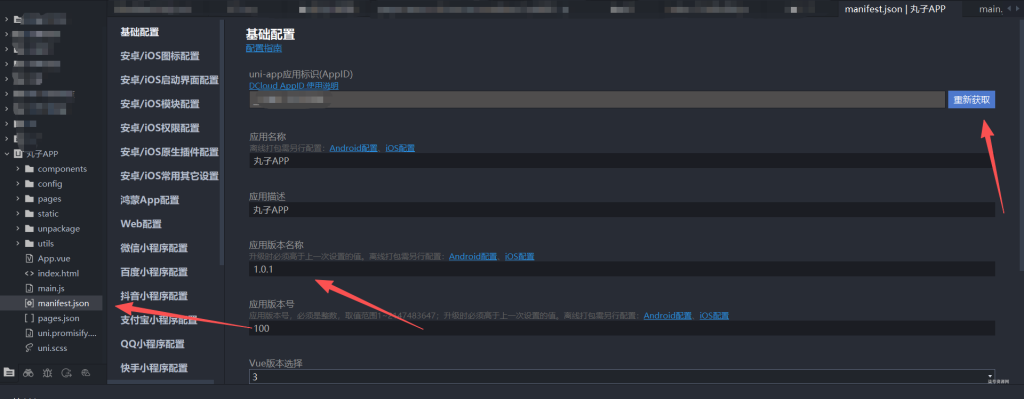Screen dimensions: 1024x399
Task: Click the static folder icon
Action: pyautogui.click(x=29, y=214)
